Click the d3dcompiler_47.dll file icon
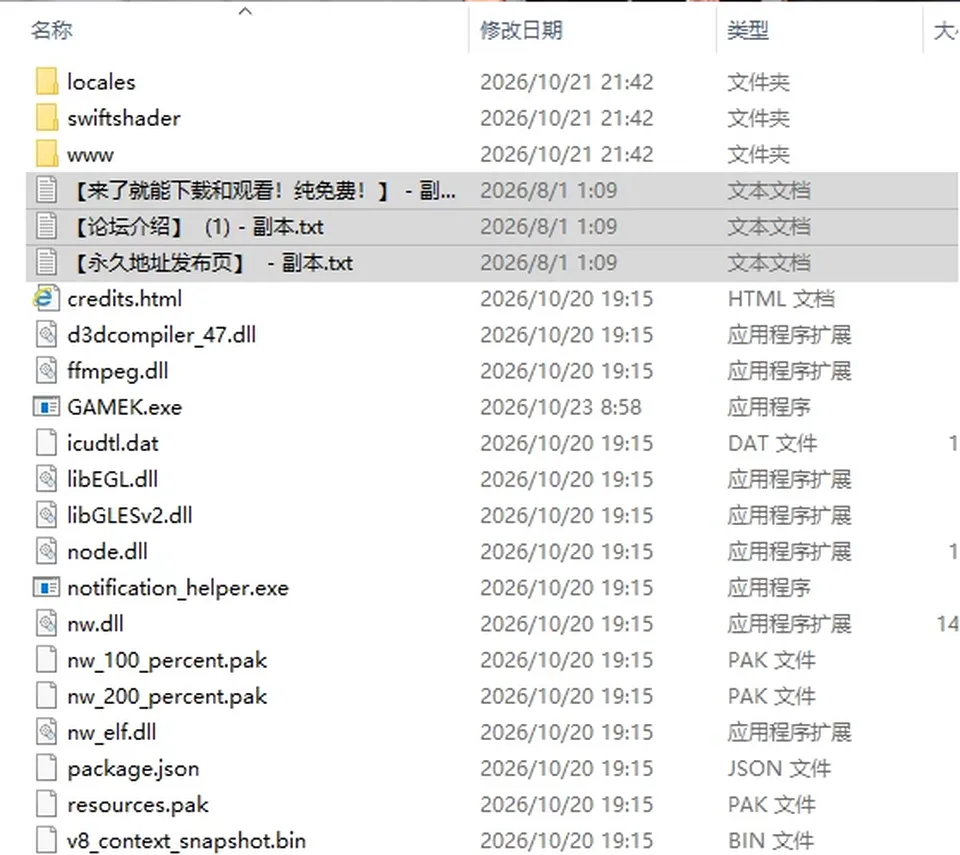 click(47, 334)
